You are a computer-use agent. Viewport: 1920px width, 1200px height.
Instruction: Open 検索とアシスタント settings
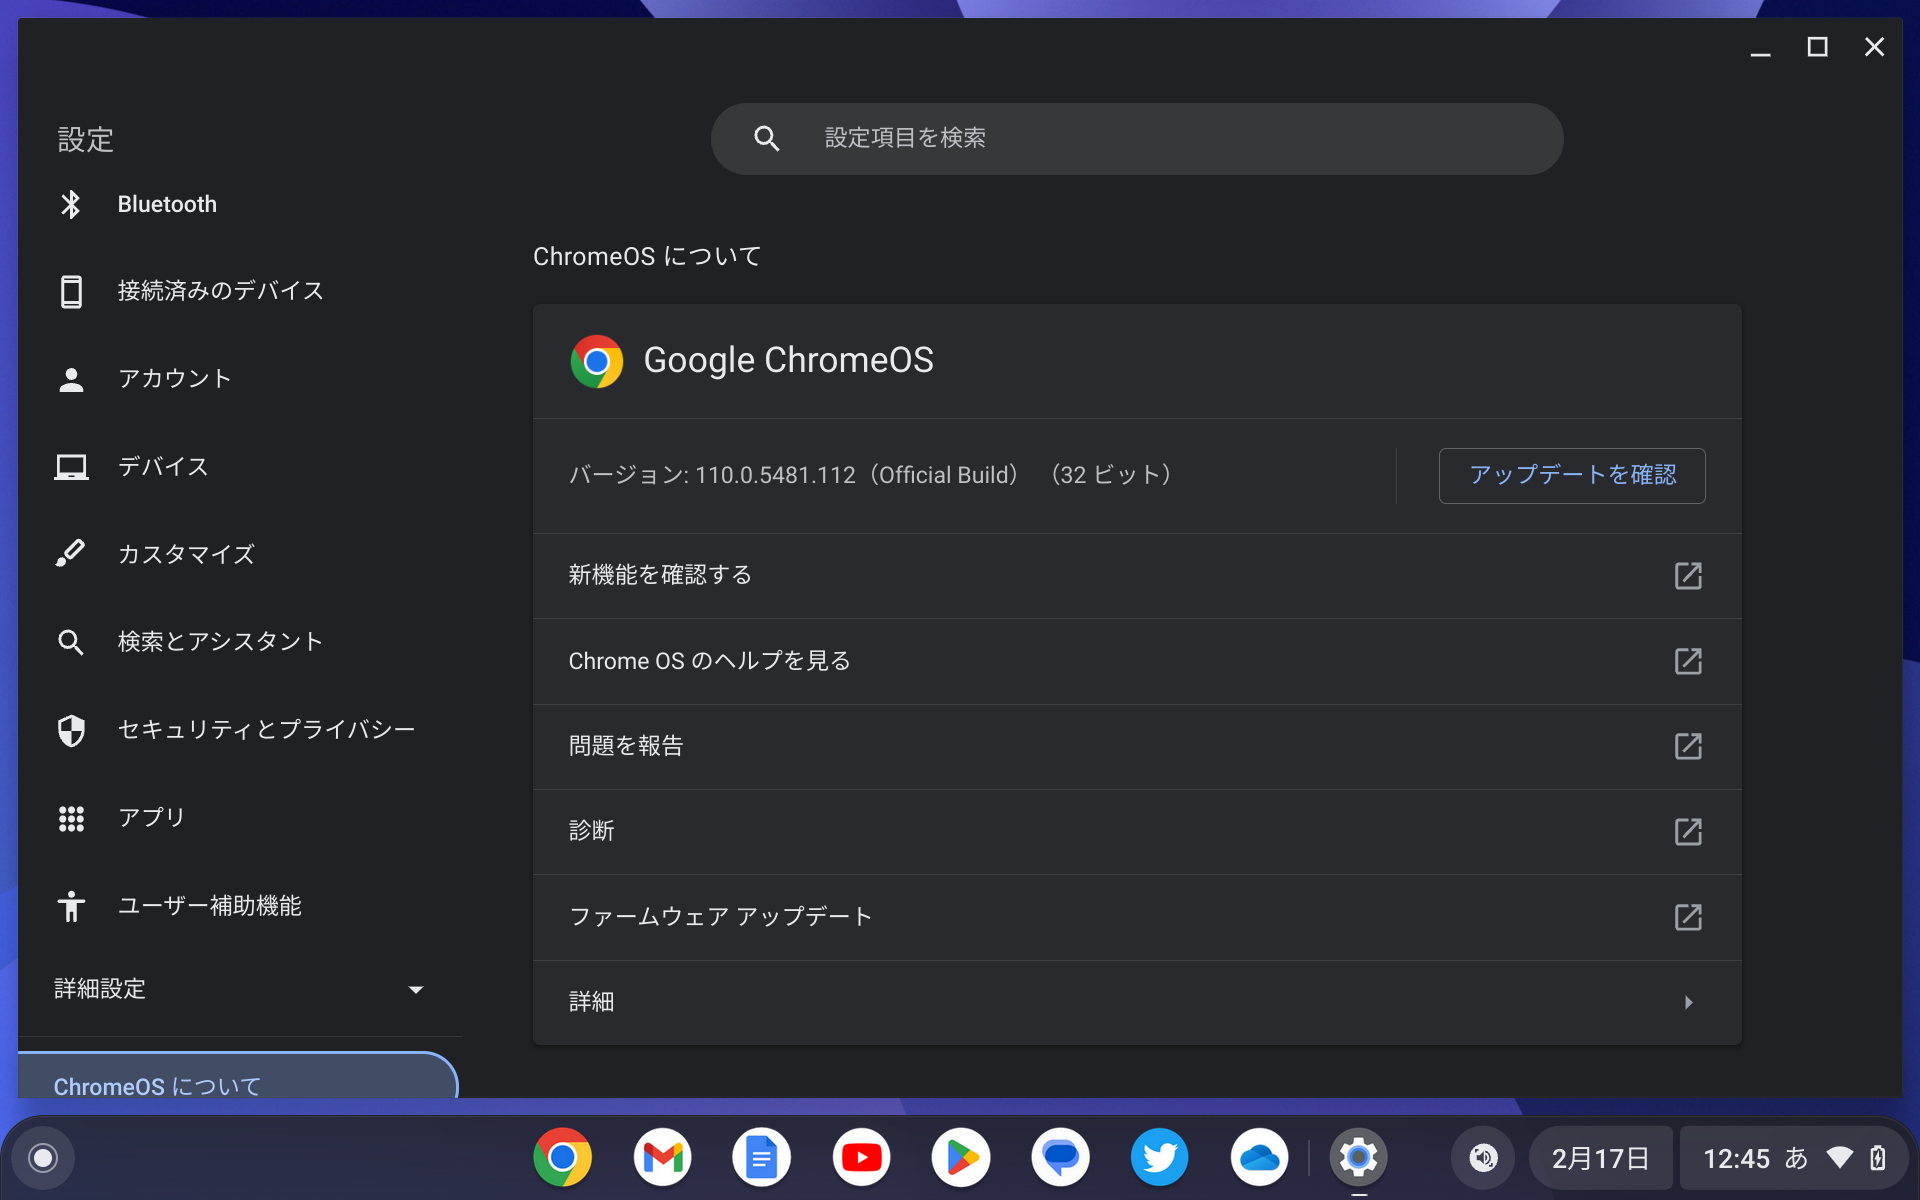[220, 641]
